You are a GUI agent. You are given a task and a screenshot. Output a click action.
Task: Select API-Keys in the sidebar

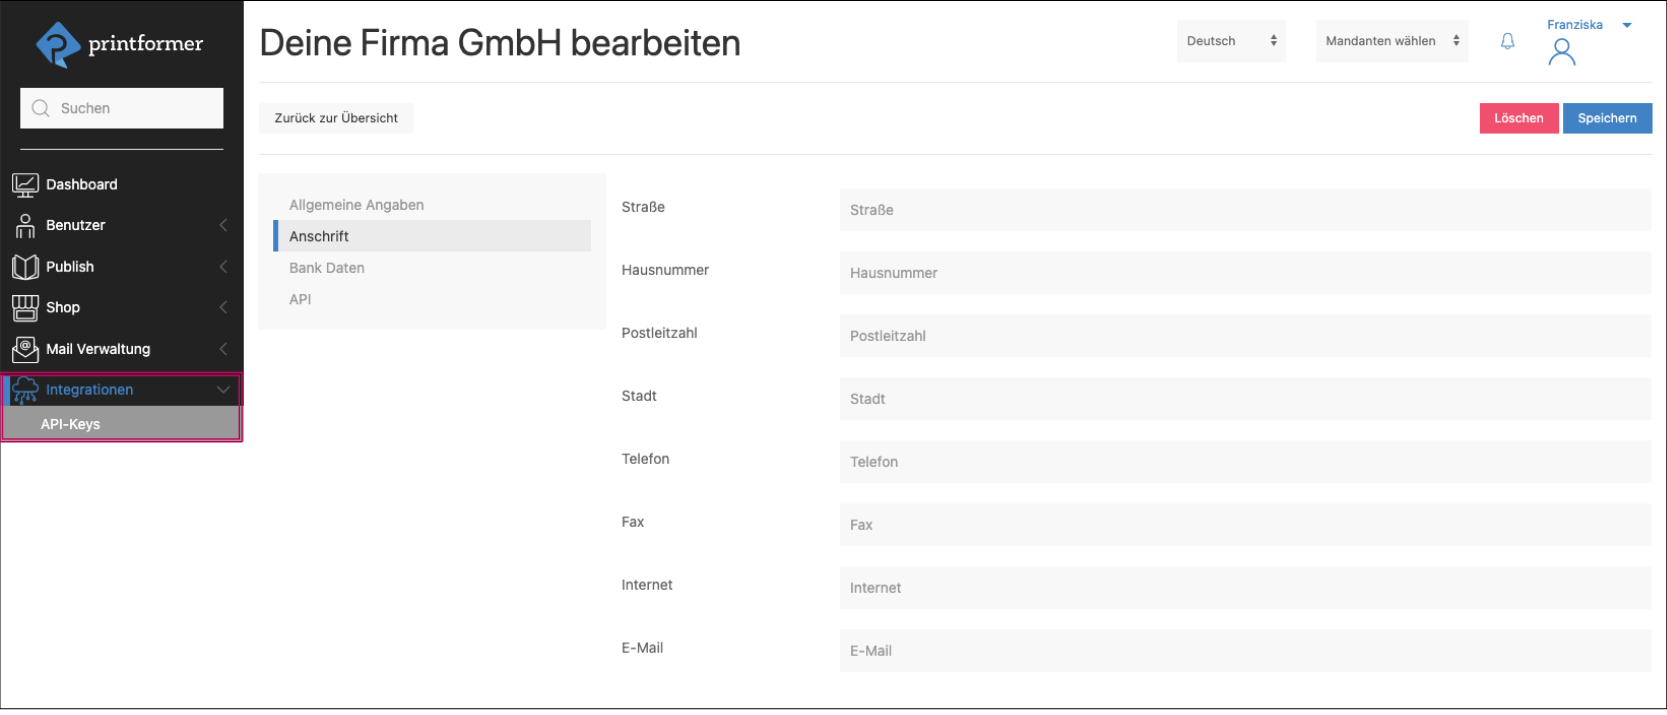[x=70, y=424]
